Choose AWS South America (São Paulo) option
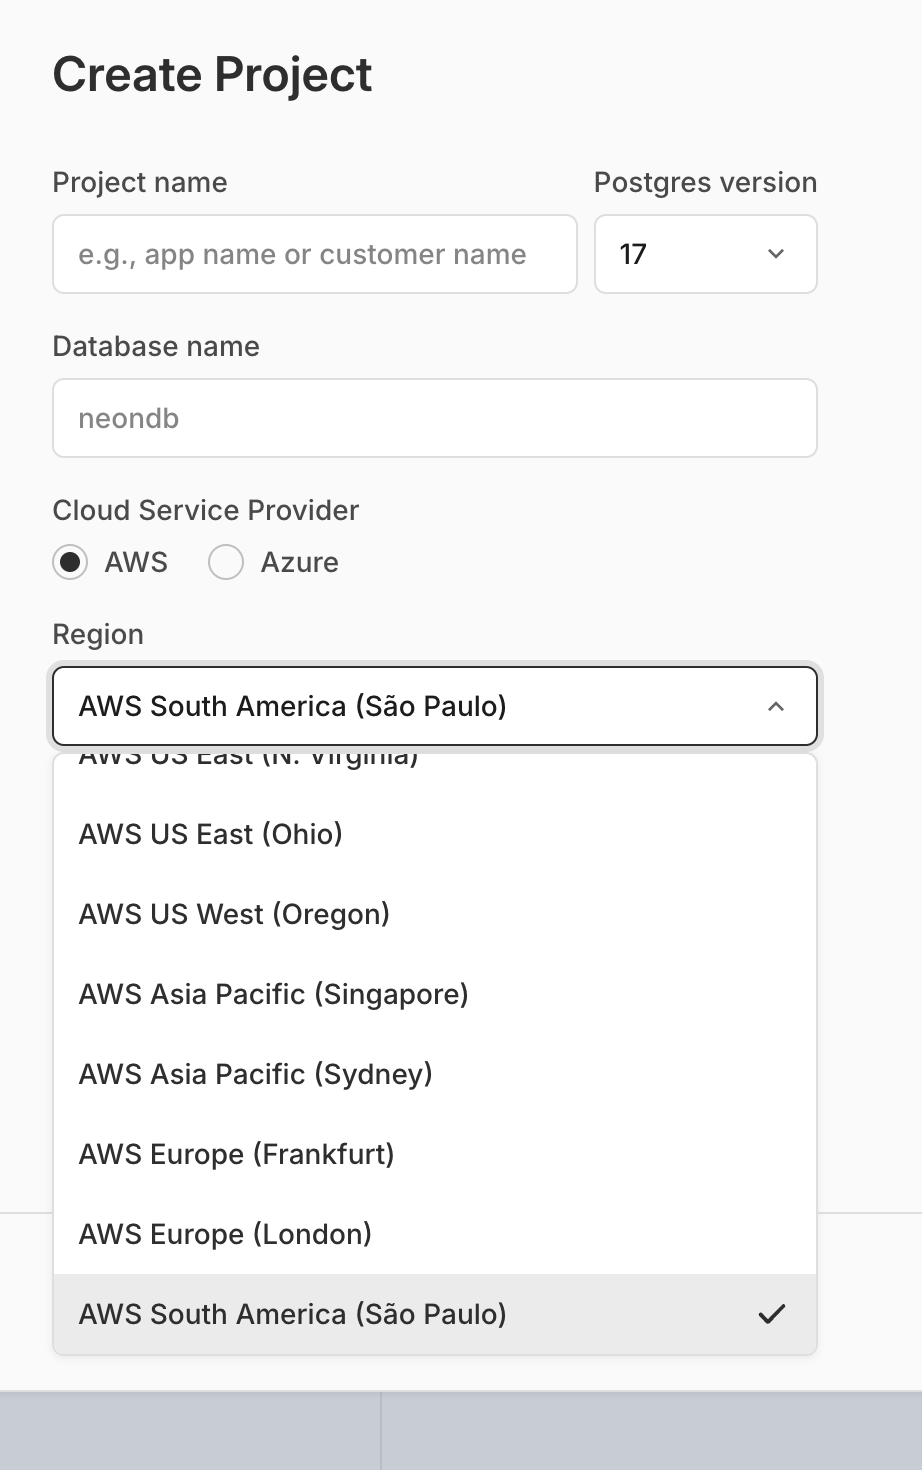Viewport: 922px width, 1470px height. click(435, 1314)
